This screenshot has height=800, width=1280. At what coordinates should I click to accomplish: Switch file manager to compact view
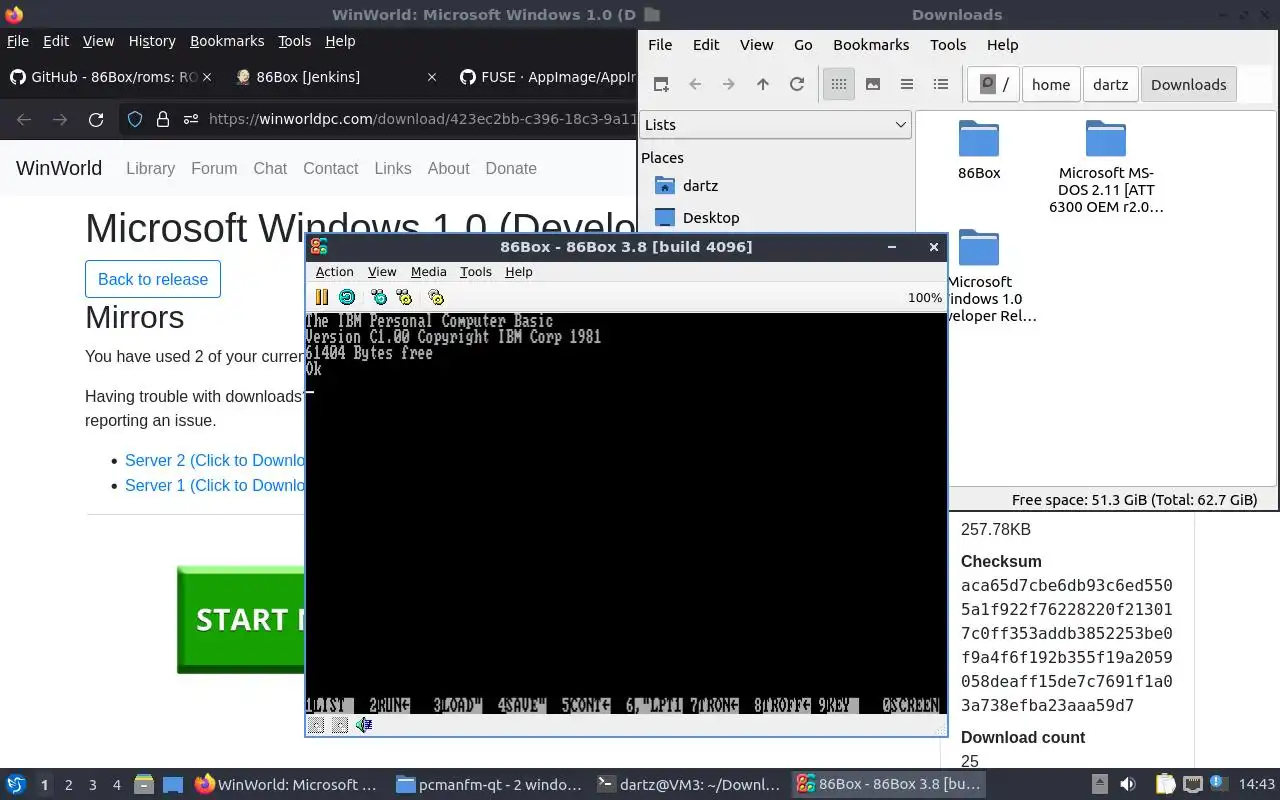point(907,85)
